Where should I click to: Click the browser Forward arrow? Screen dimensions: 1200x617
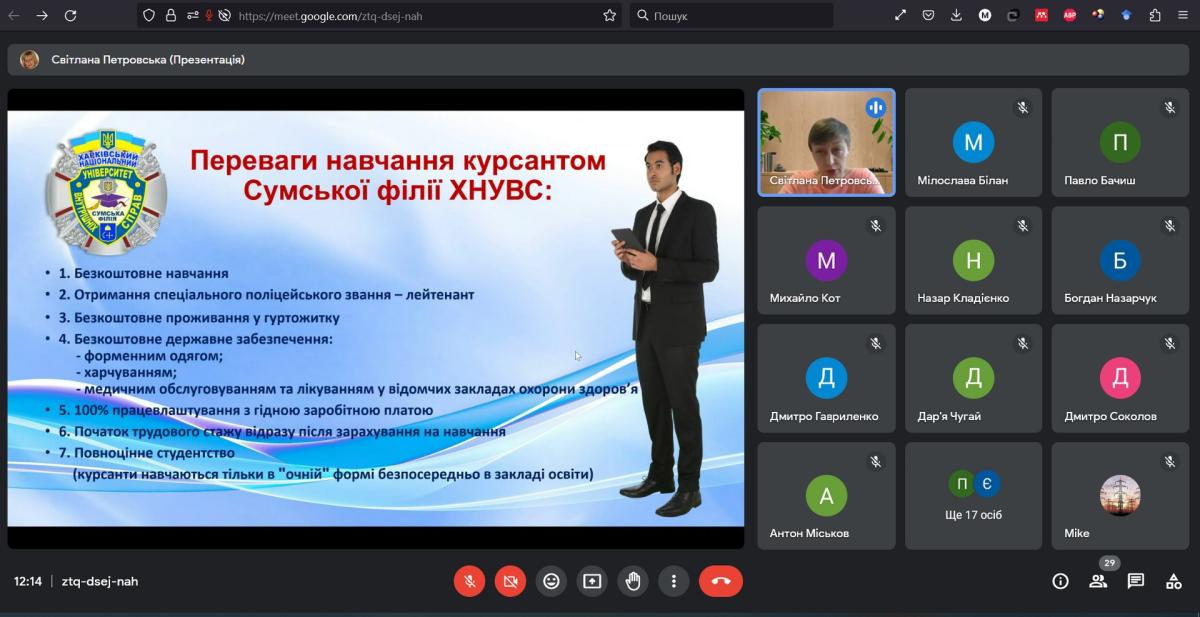pos(42,15)
